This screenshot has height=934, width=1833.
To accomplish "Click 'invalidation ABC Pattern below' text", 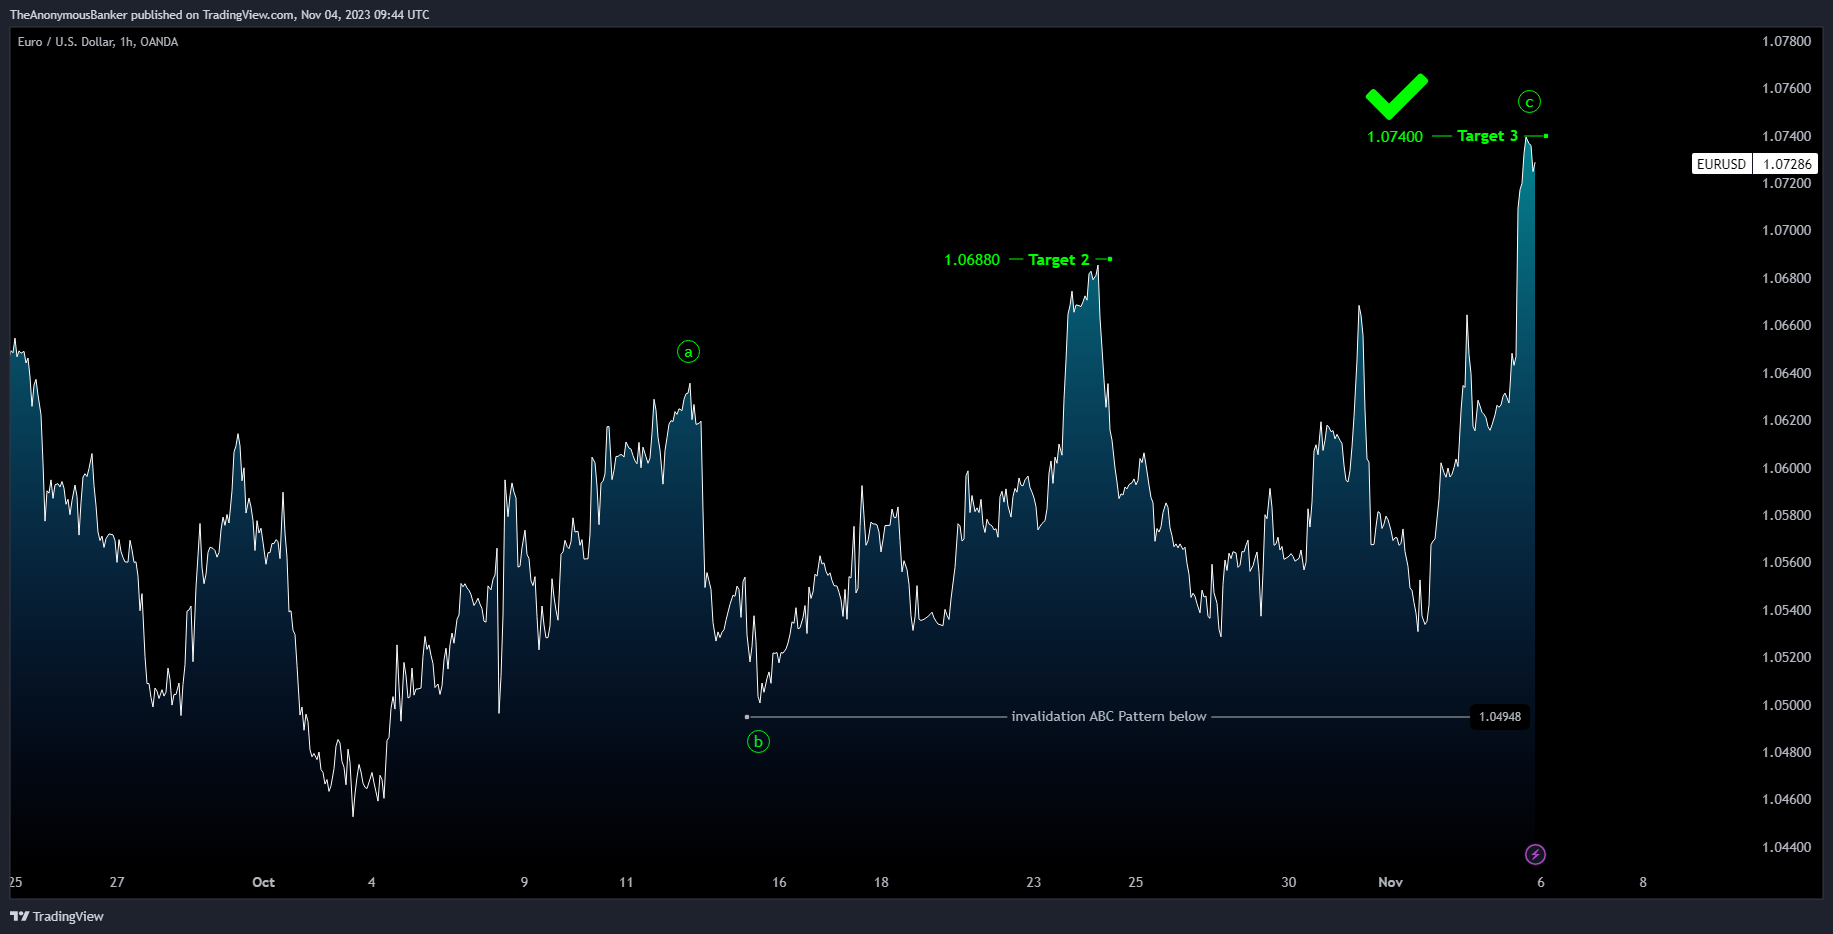I will click(1109, 717).
